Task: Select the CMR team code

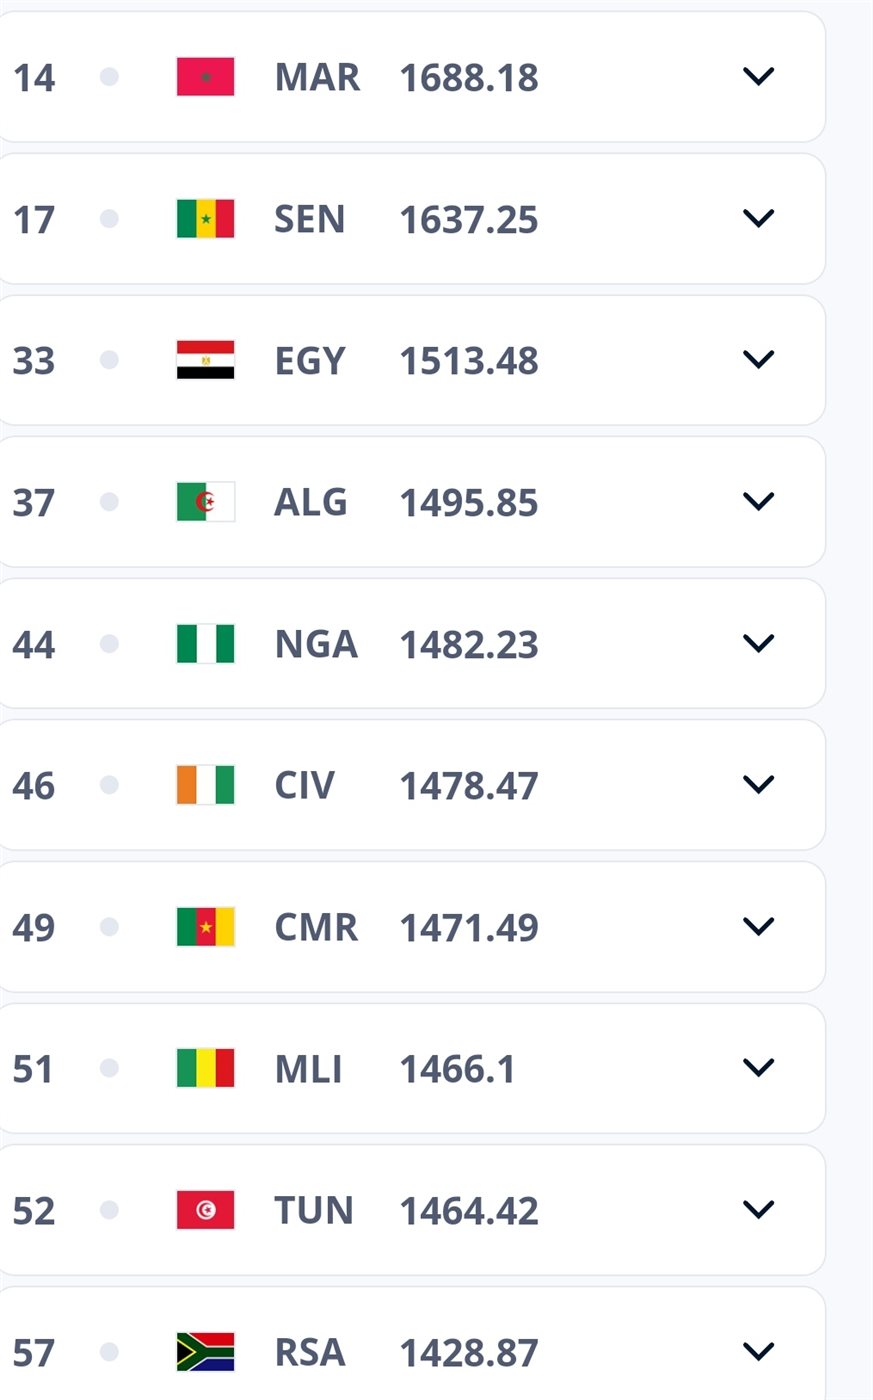Action: [x=316, y=927]
